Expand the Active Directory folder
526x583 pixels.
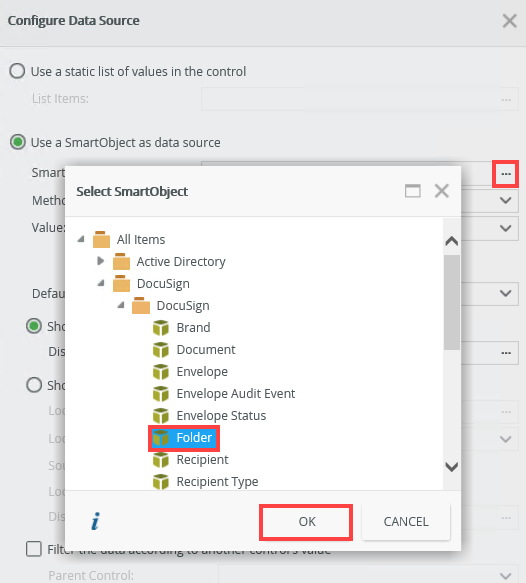click(100, 261)
